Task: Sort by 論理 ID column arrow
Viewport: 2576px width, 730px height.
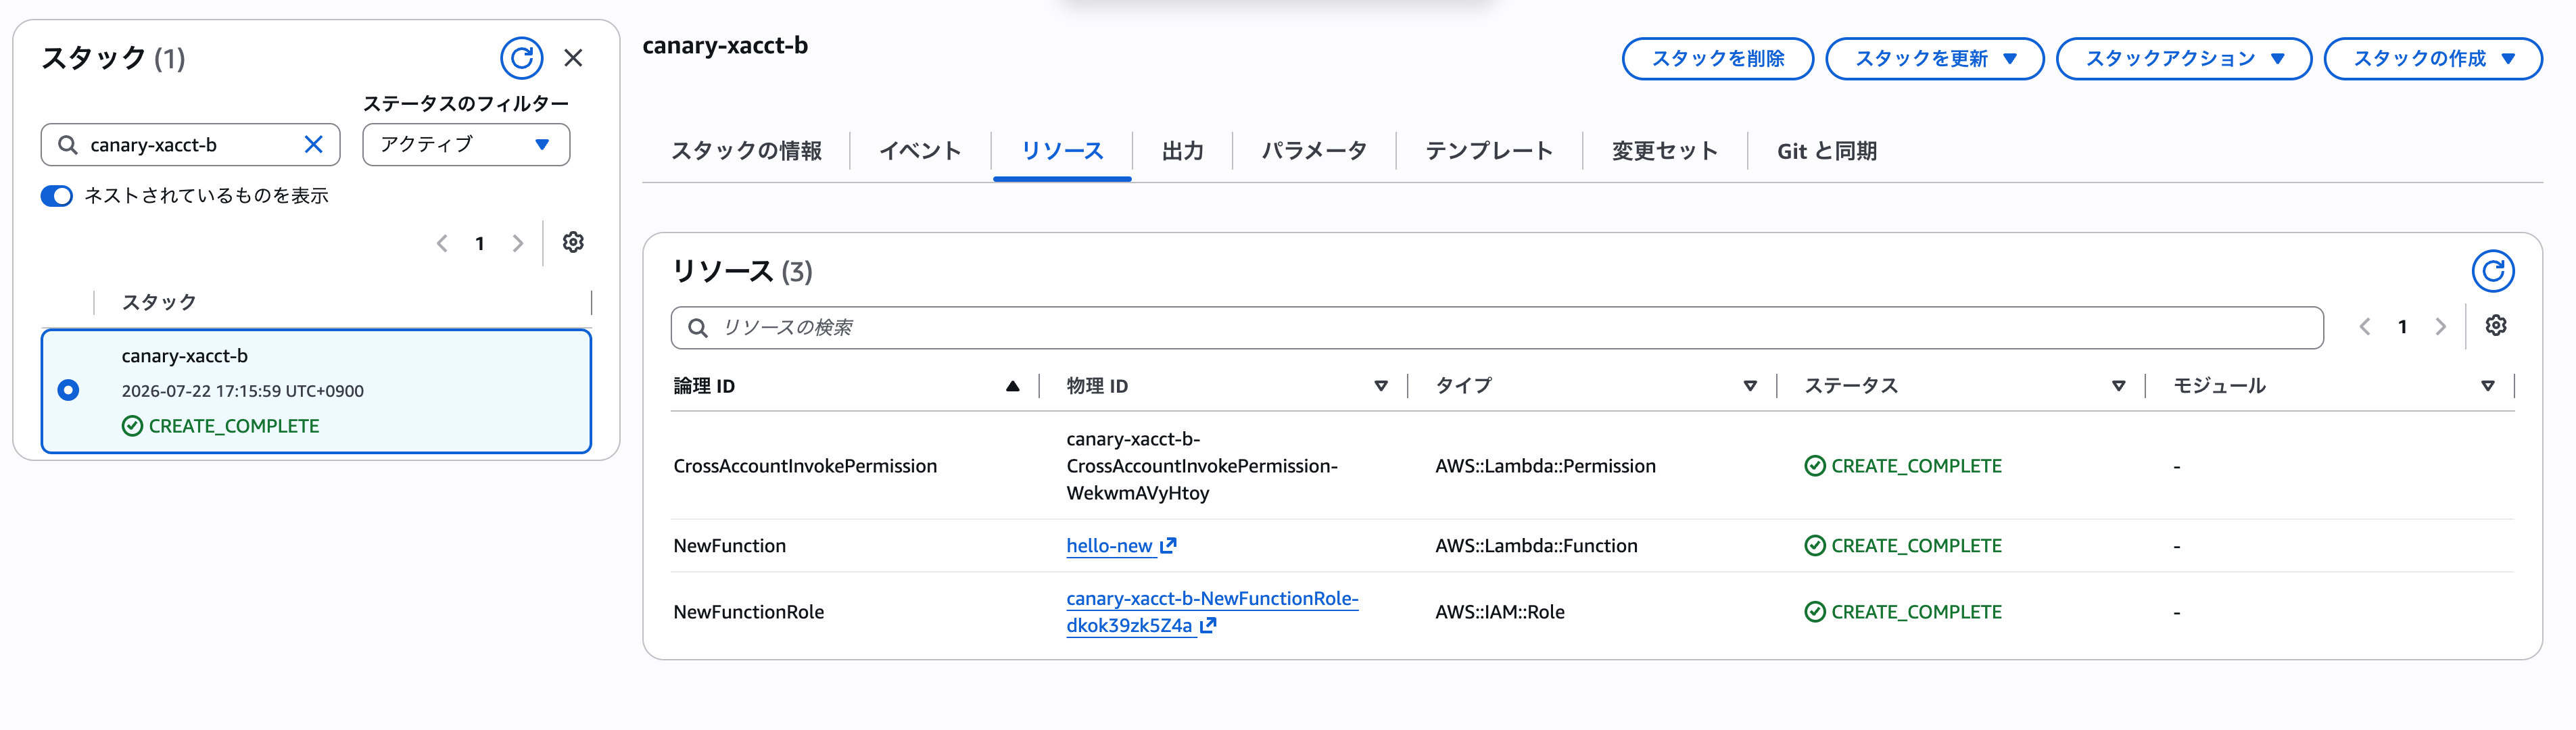Action: [x=1012, y=386]
